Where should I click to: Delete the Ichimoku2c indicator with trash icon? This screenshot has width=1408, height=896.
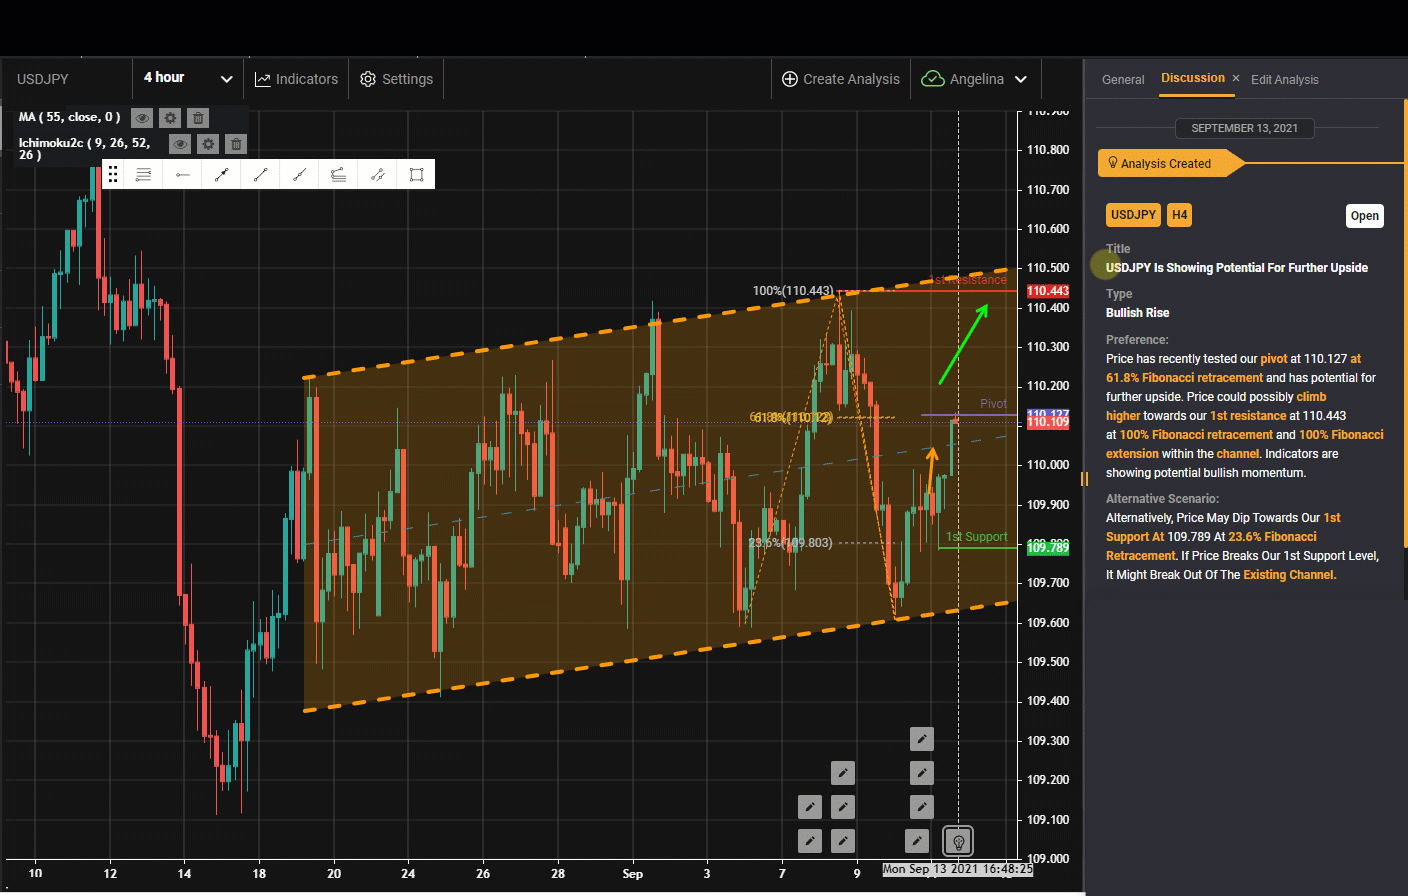[236, 144]
